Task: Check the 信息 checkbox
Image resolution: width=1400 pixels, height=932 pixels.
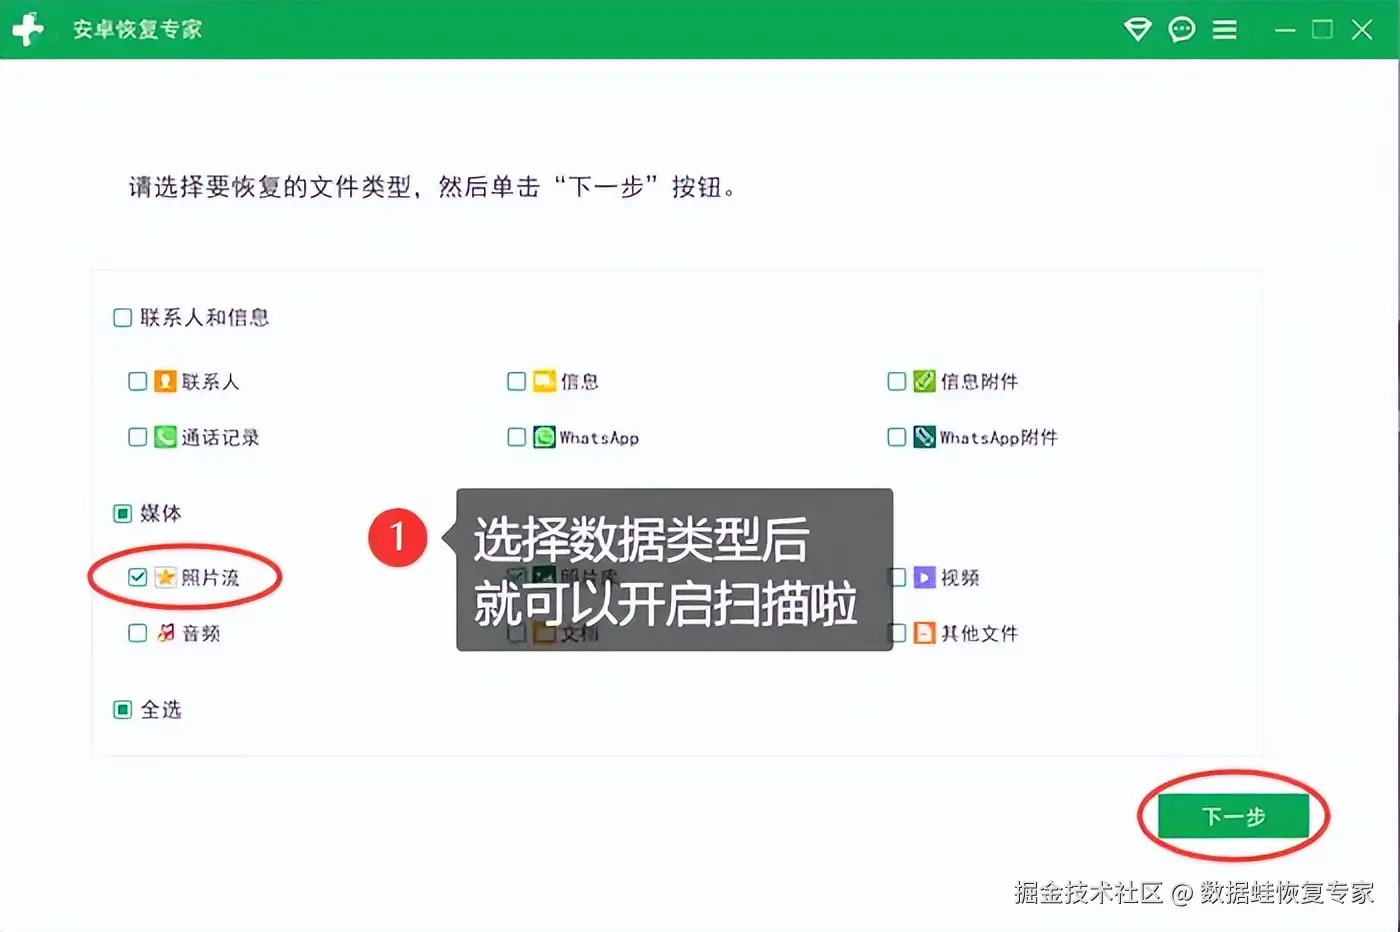Action: tap(516, 381)
